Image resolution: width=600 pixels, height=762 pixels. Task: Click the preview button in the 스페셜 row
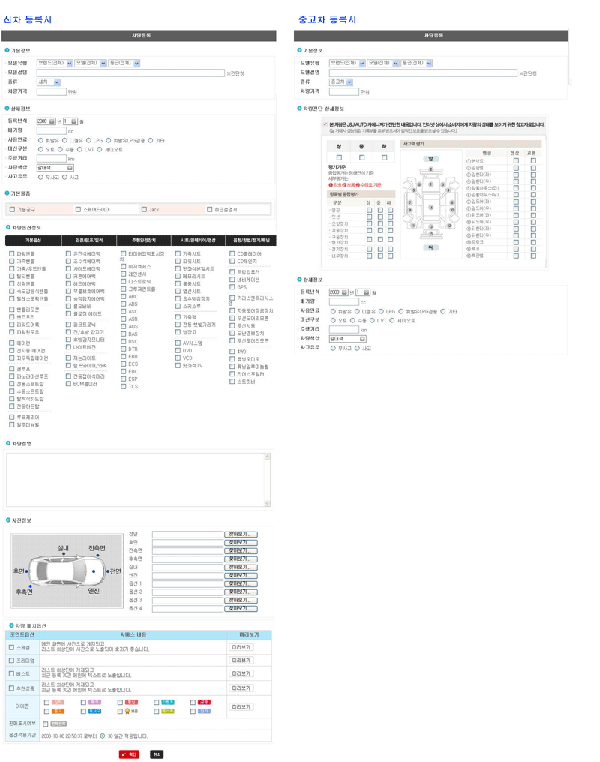[241, 647]
